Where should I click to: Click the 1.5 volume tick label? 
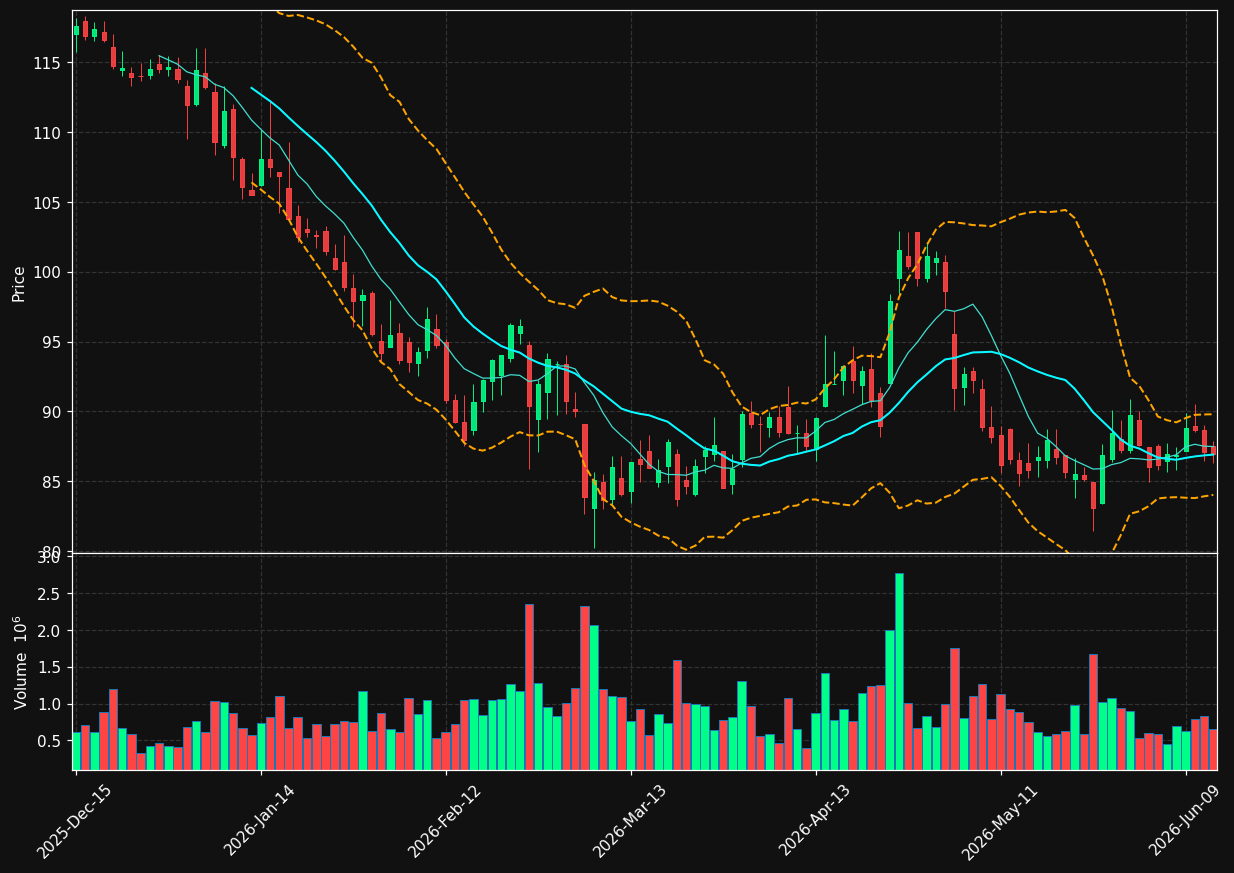(x=49, y=668)
